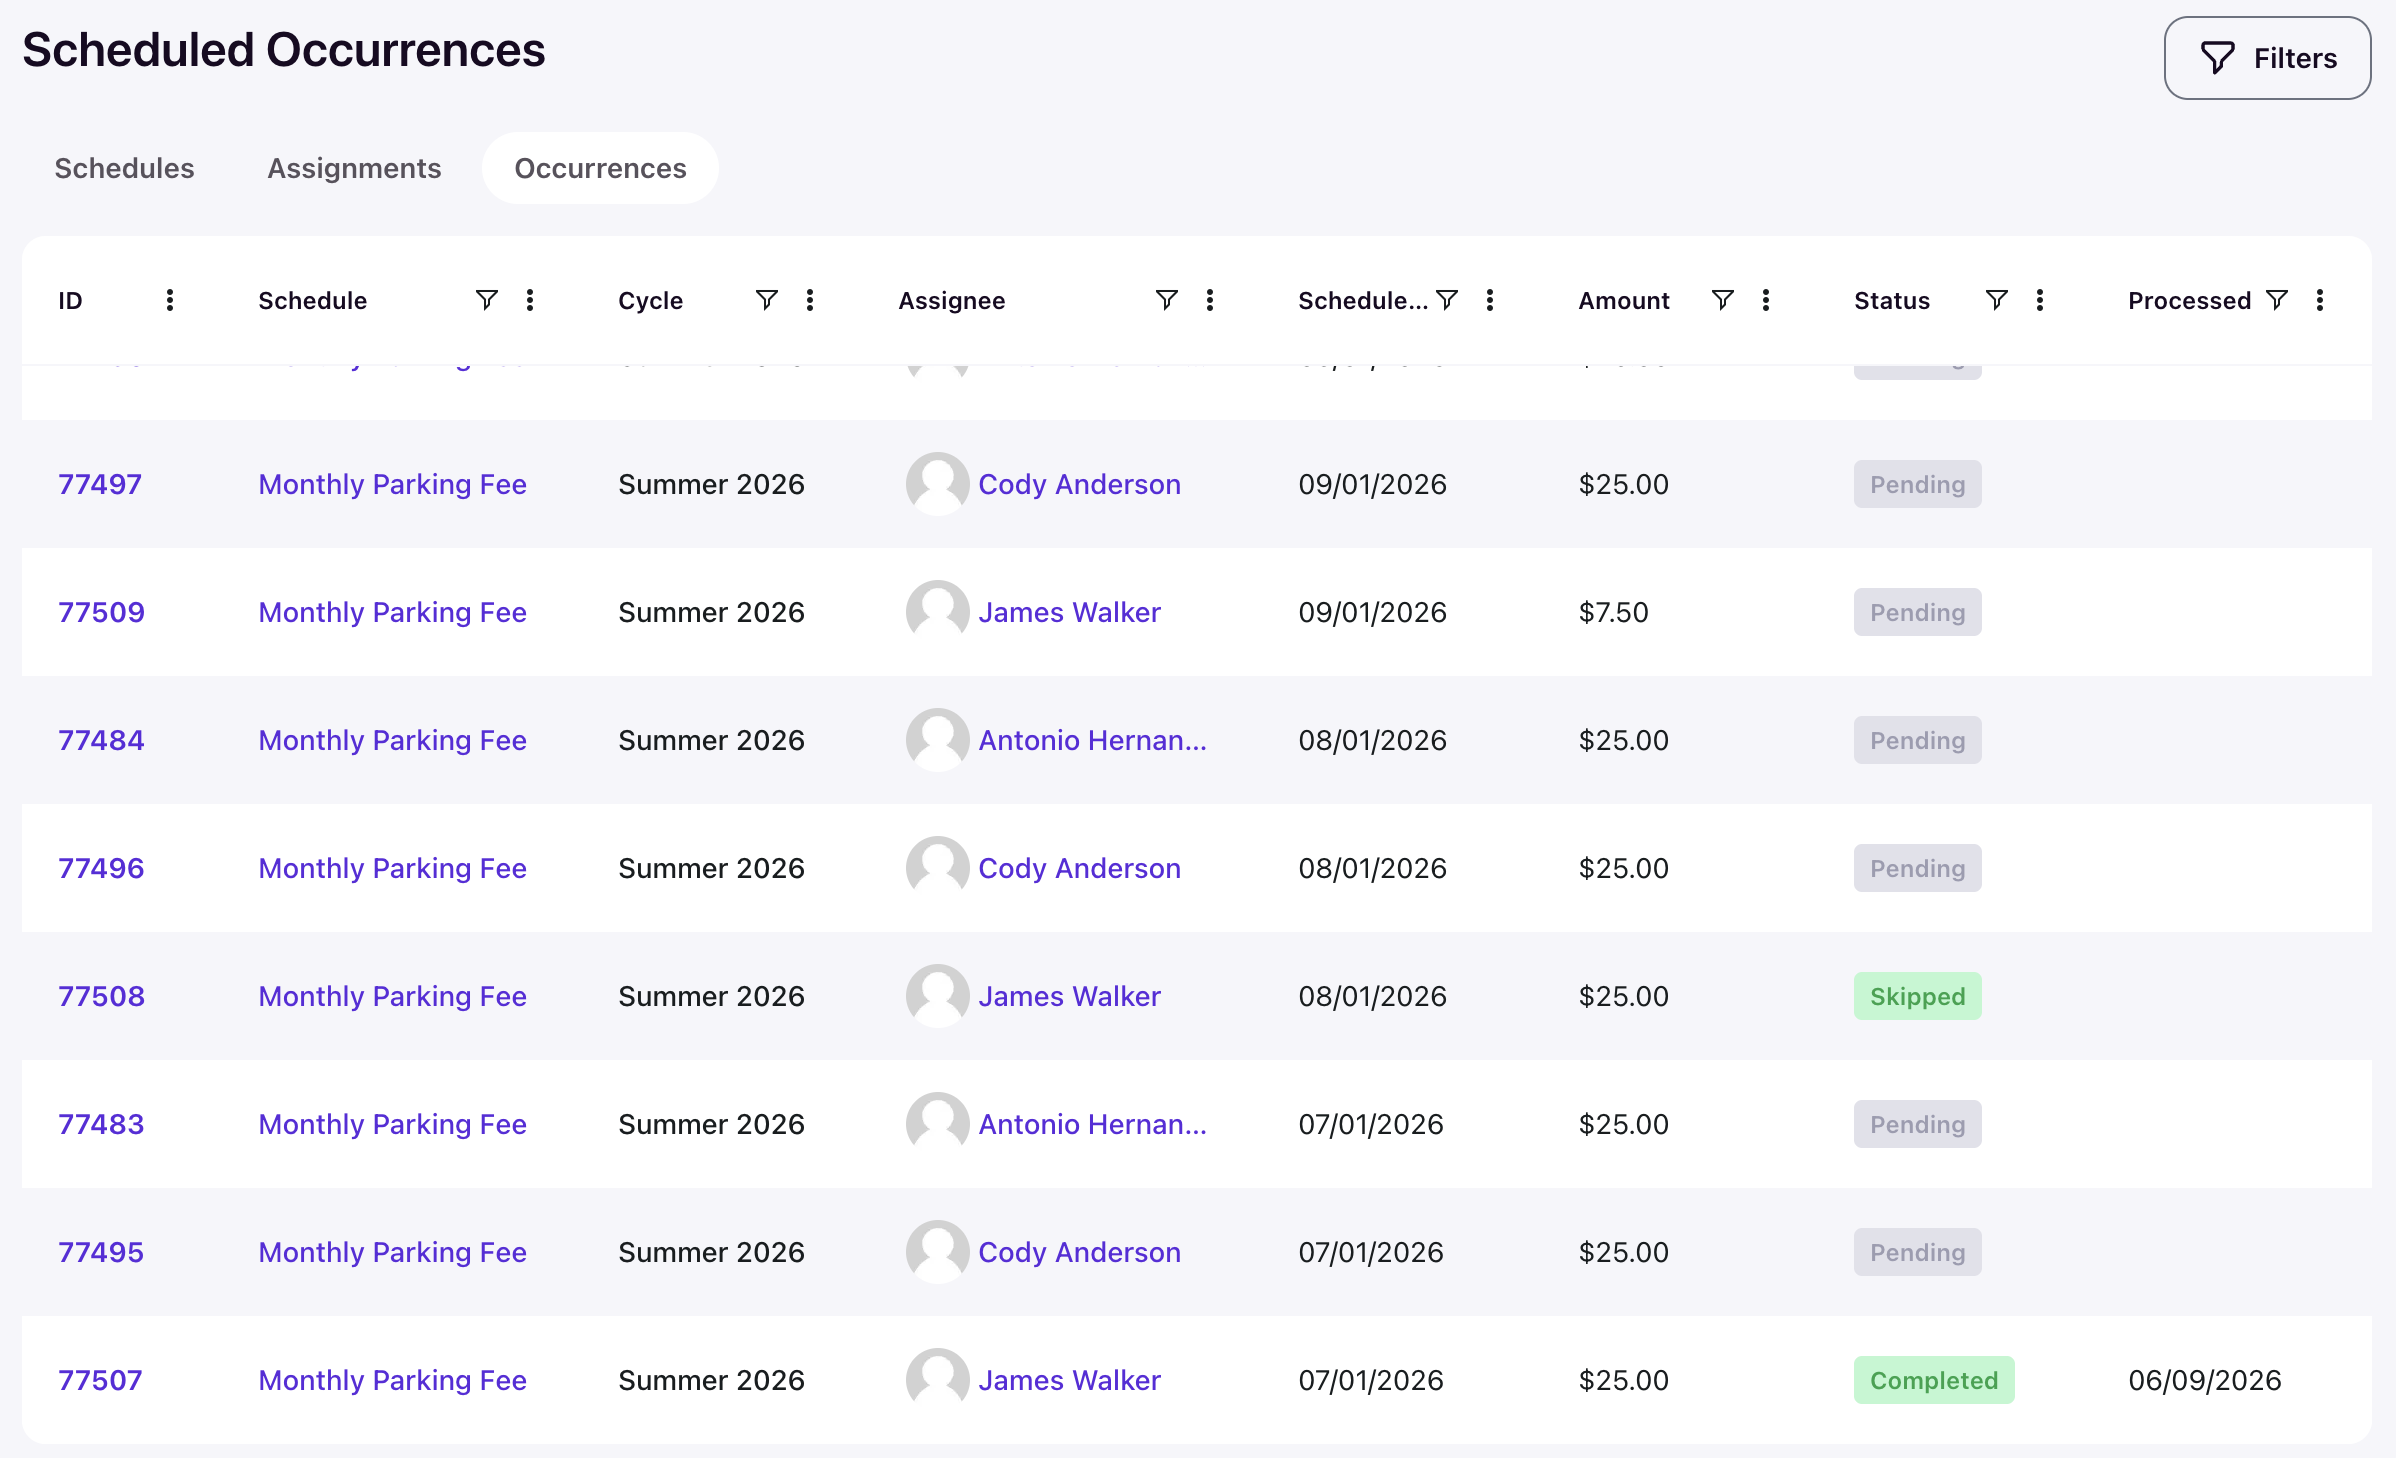The height and width of the screenshot is (1458, 2396).
Task: Open Monthly Parking Fee schedule for 77483
Action: pyautogui.click(x=392, y=1124)
